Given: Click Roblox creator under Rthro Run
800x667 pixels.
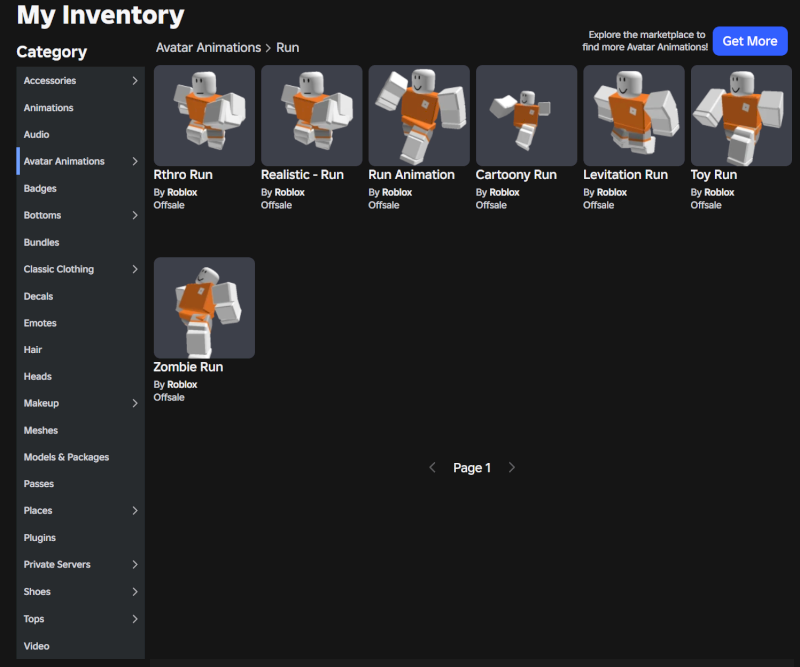Looking at the screenshot, I should pyautogui.click(x=182, y=192).
